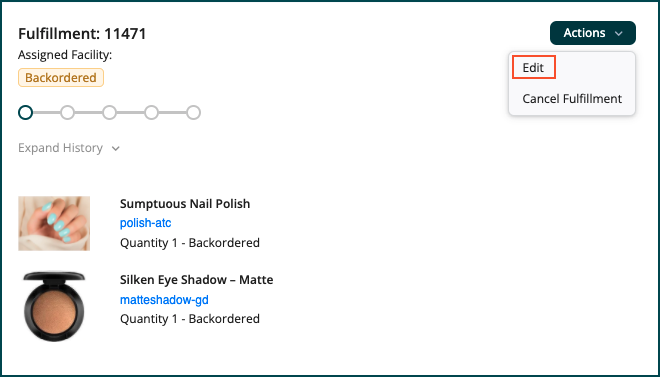Click the Fulfillment: 11471 heading
Screen dimensions: 660x377
click(x=82, y=34)
